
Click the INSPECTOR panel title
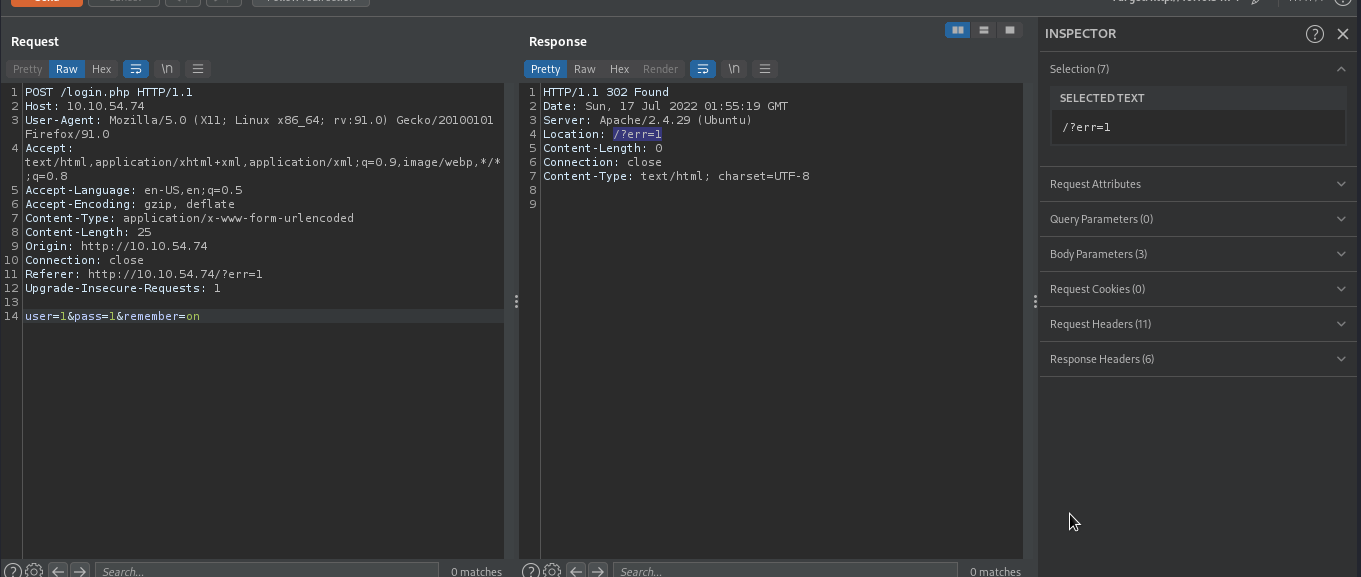1081,34
